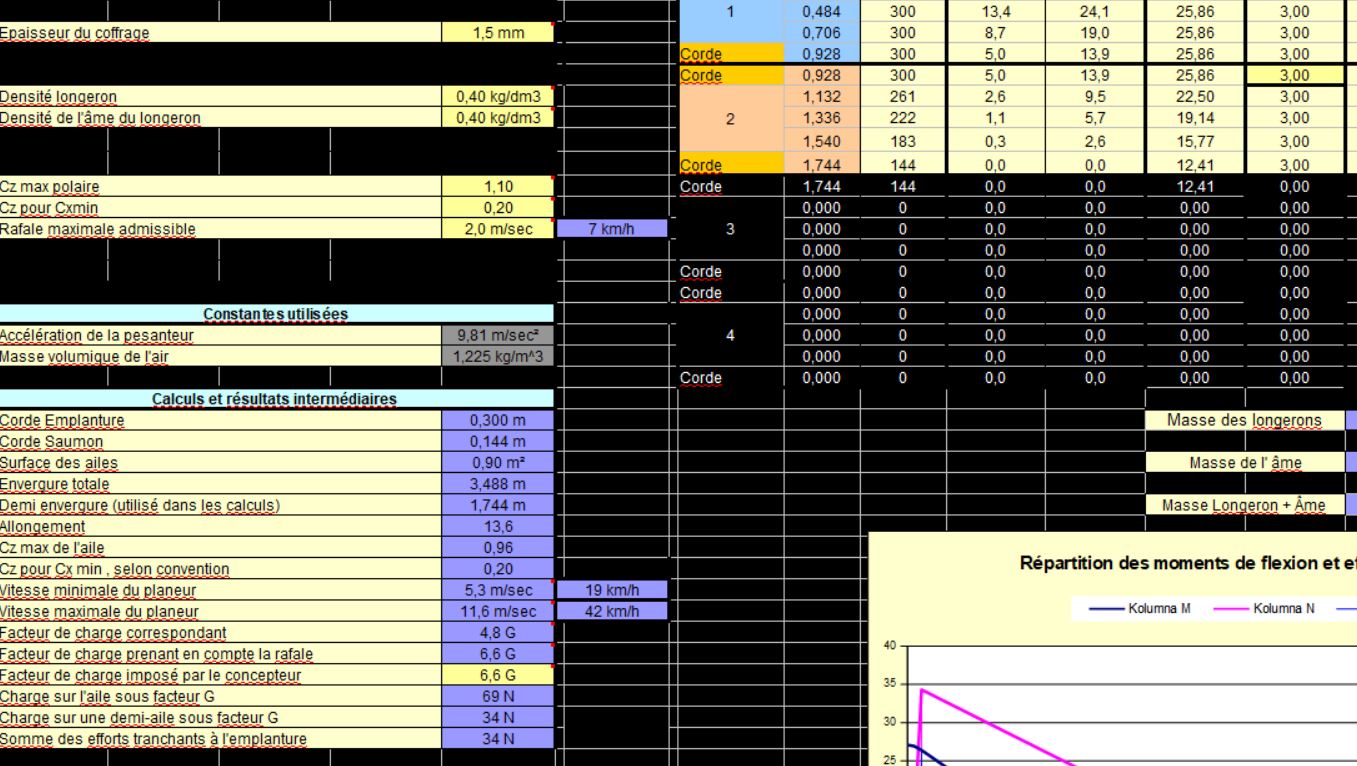
Task: Select the Accélération de la pesanteur value cell
Action: click(x=497, y=336)
